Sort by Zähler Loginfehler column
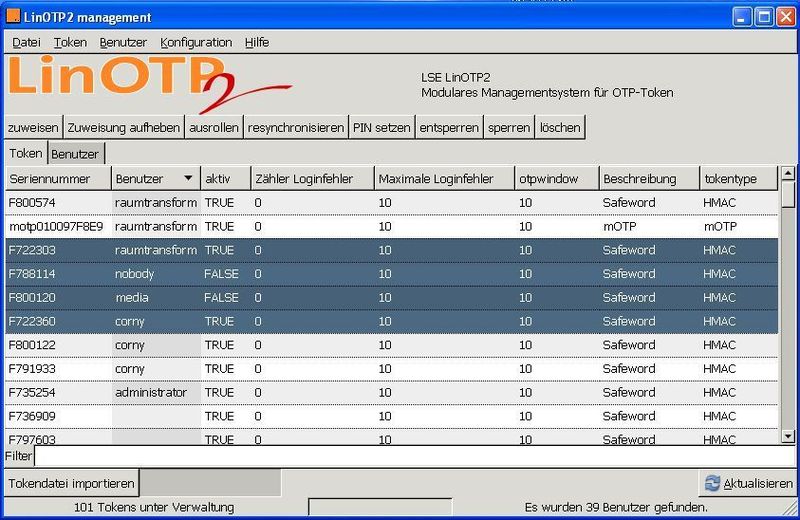 [x=313, y=179]
